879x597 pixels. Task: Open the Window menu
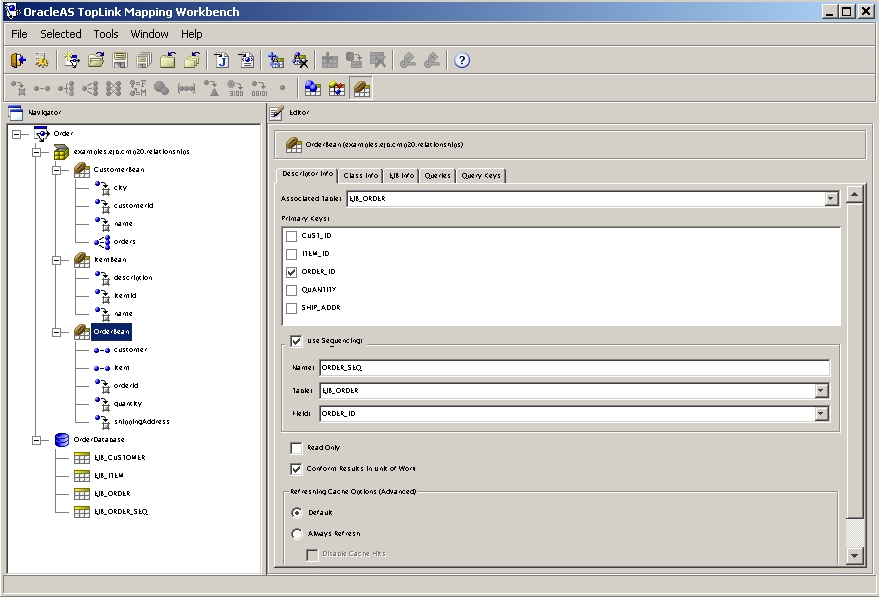point(149,34)
